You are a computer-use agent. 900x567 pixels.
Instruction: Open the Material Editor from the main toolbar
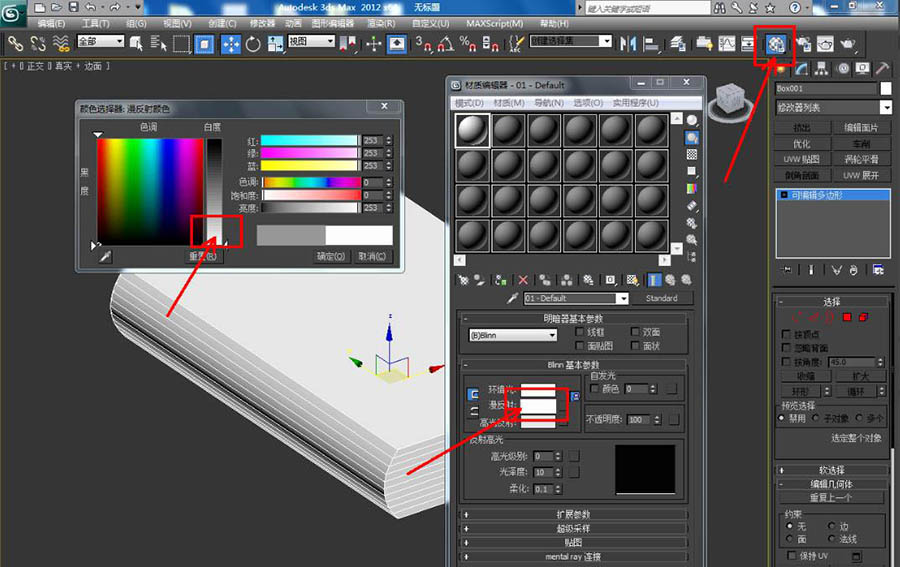(774, 43)
